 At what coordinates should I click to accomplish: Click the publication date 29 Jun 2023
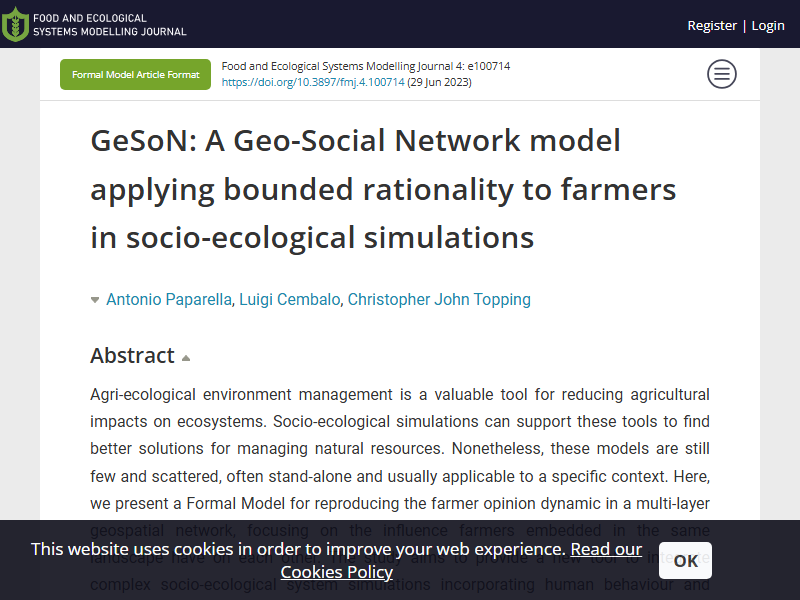click(439, 82)
